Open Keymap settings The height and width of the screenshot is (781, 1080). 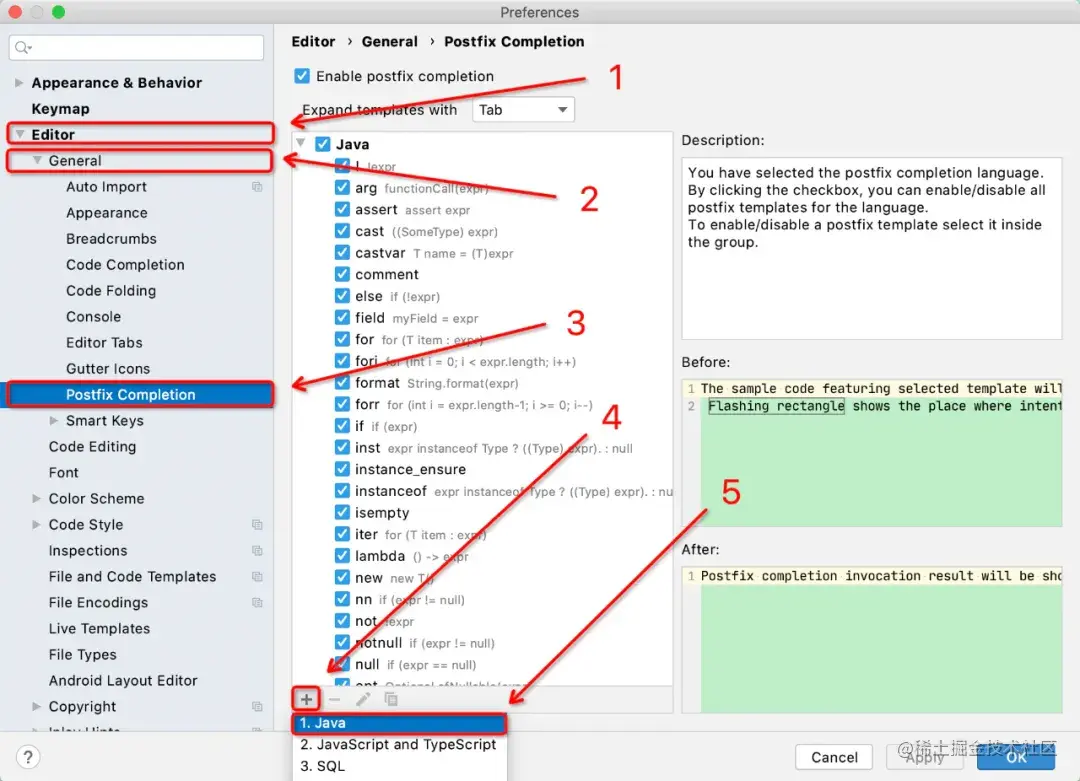pos(61,109)
